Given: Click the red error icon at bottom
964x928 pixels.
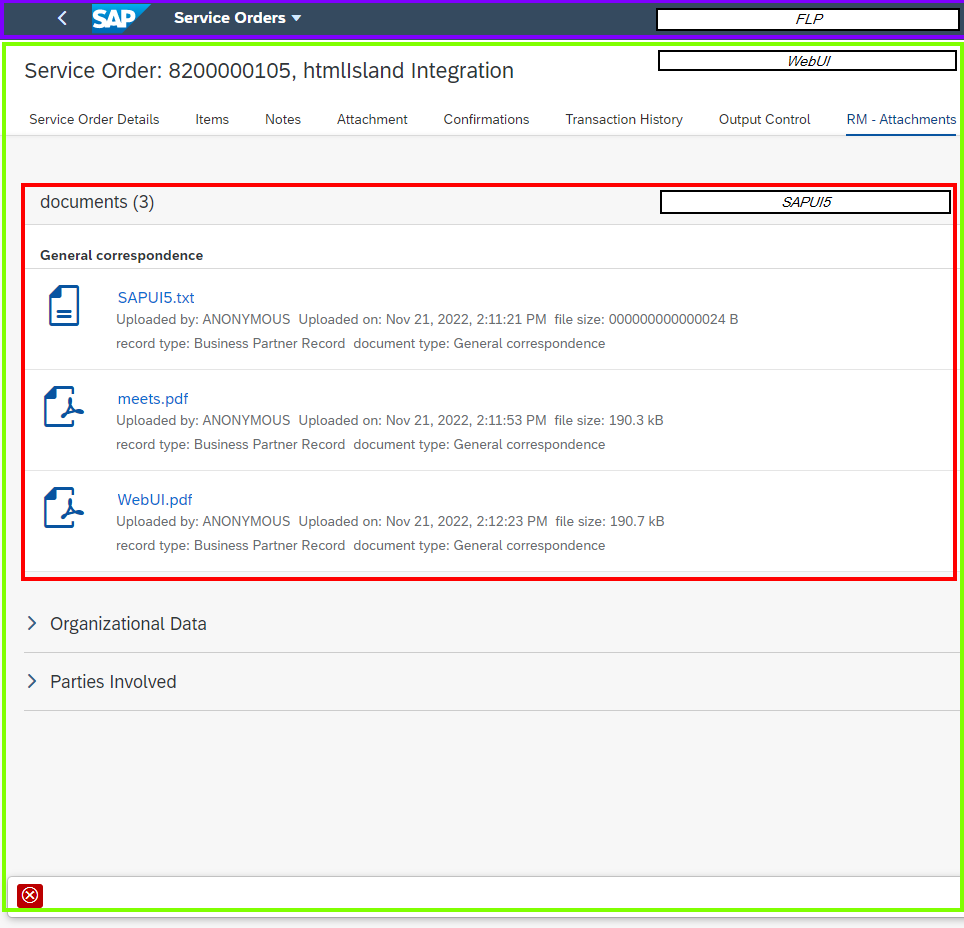Looking at the screenshot, I should [30, 895].
